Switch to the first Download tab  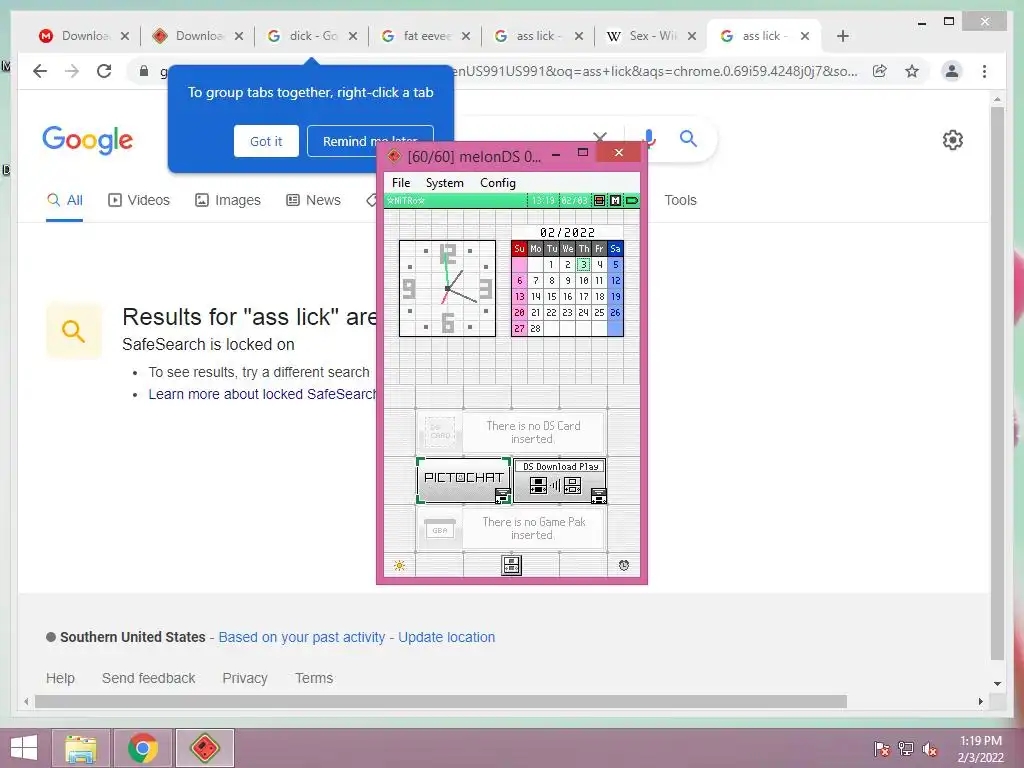click(84, 36)
